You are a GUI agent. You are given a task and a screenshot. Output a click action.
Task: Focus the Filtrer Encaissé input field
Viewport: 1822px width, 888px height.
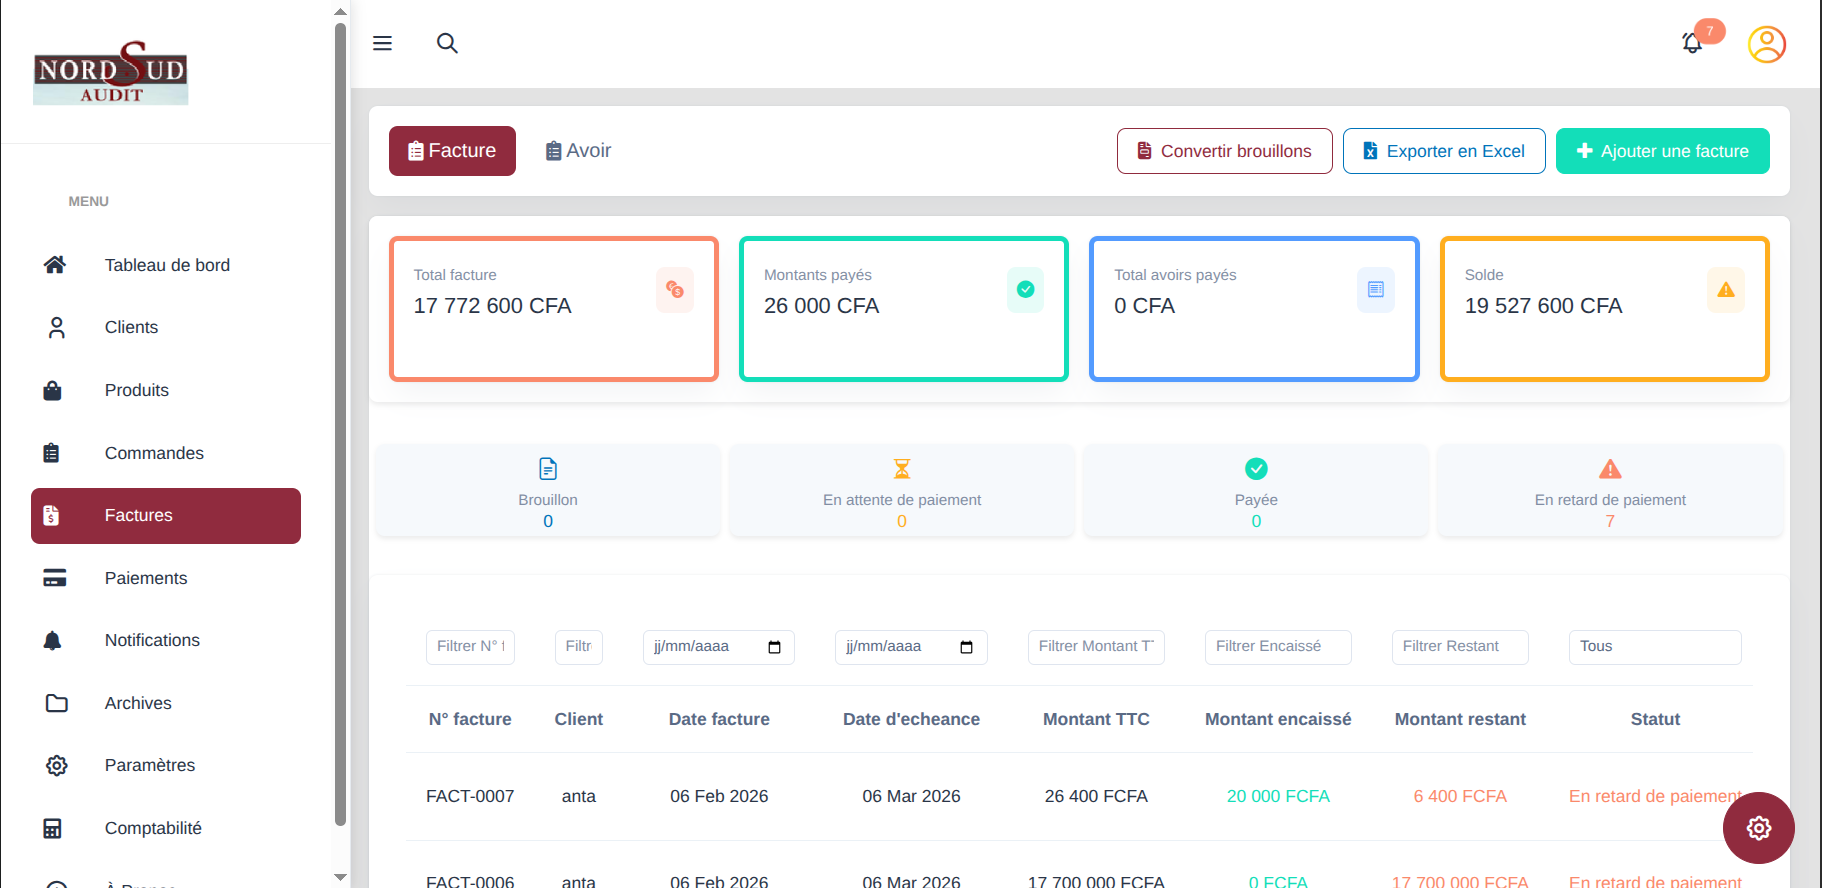[1277, 647]
